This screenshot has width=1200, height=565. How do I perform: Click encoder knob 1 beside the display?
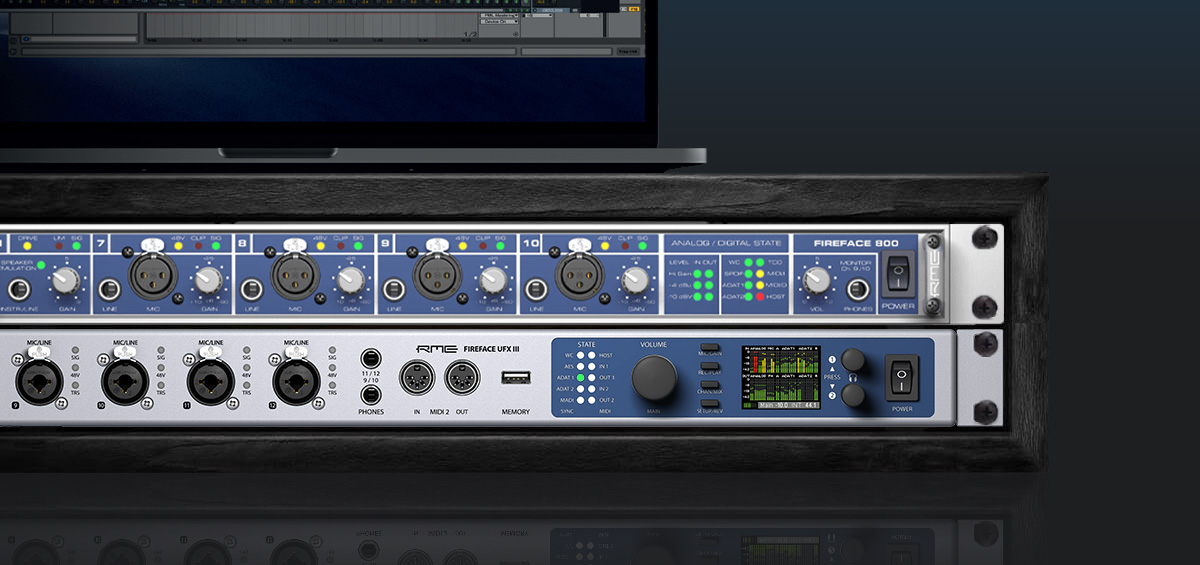point(853,360)
